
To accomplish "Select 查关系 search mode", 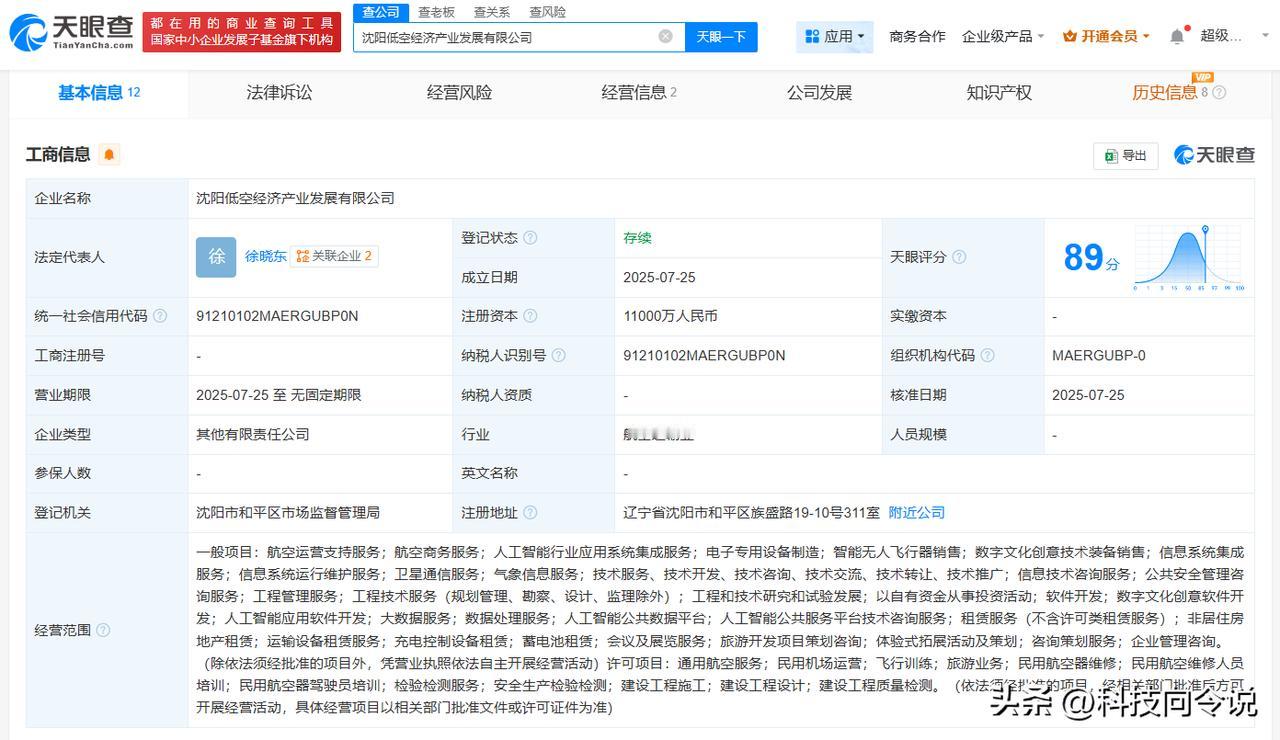I will click(x=492, y=12).
